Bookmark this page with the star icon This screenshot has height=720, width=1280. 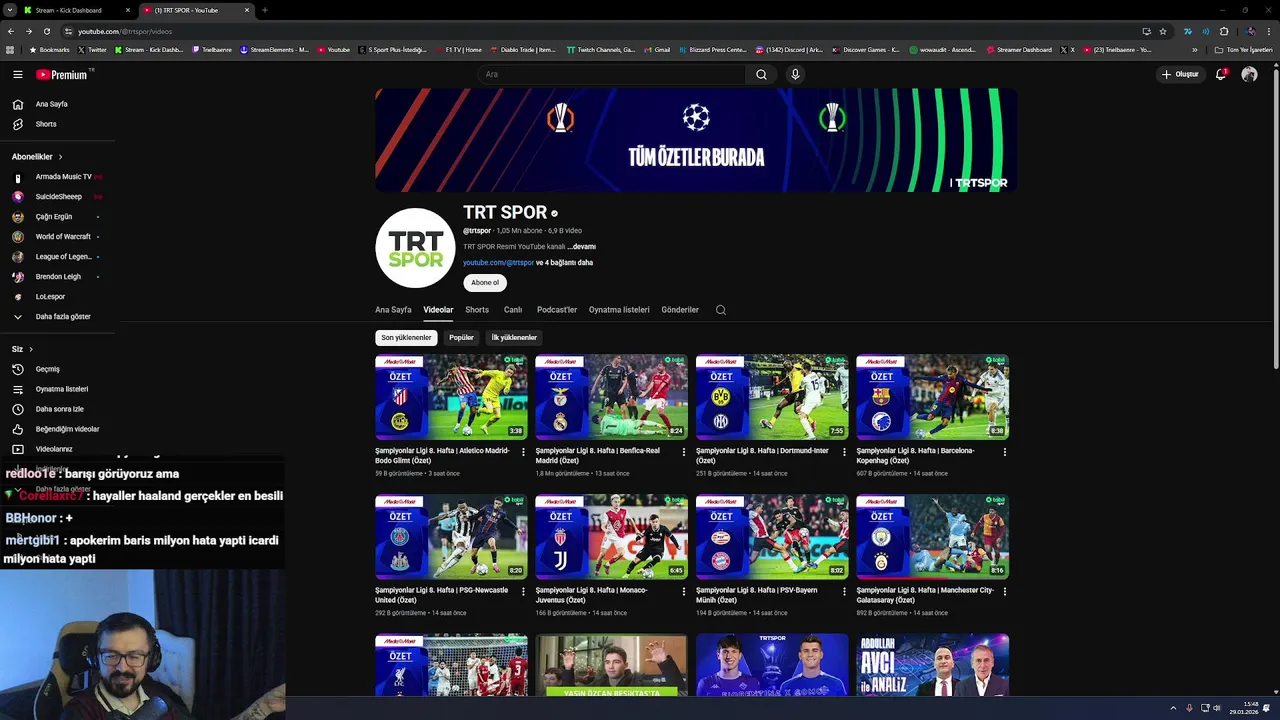pos(1163,31)
